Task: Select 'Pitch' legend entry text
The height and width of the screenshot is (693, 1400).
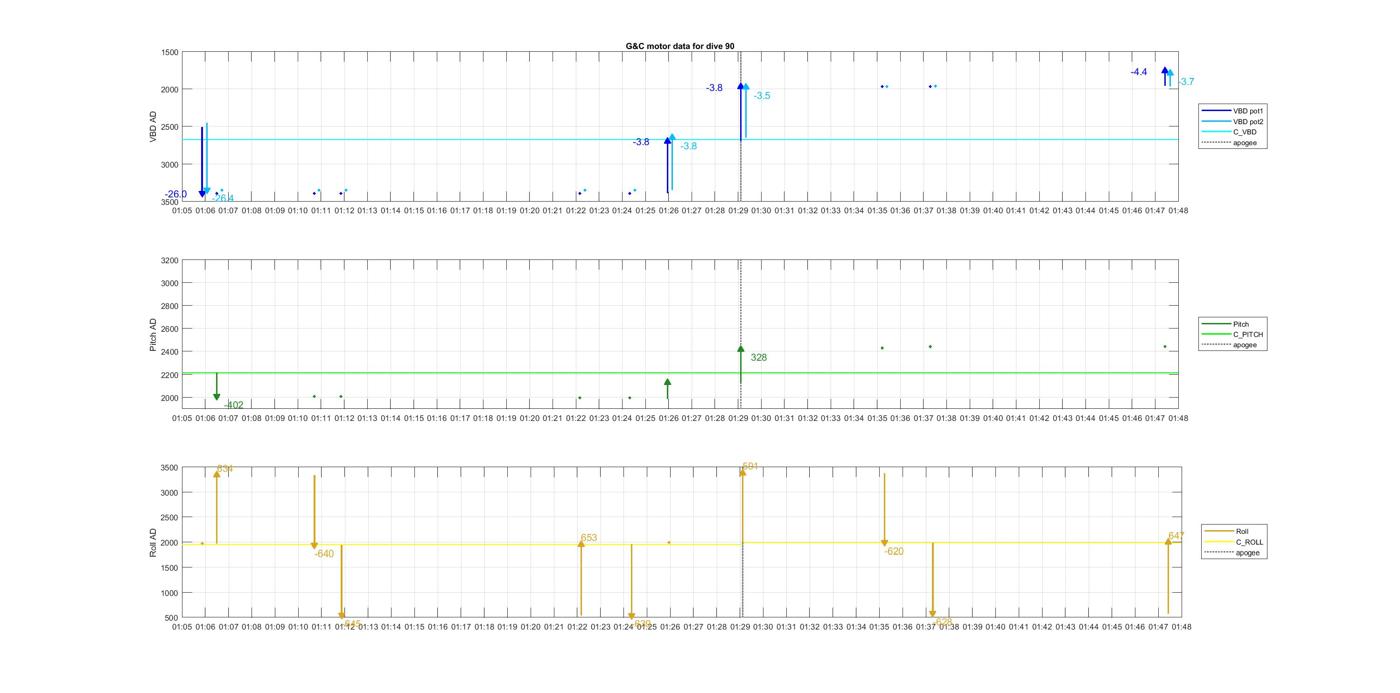Action: pyautogui.click(x=1241, y=324)
